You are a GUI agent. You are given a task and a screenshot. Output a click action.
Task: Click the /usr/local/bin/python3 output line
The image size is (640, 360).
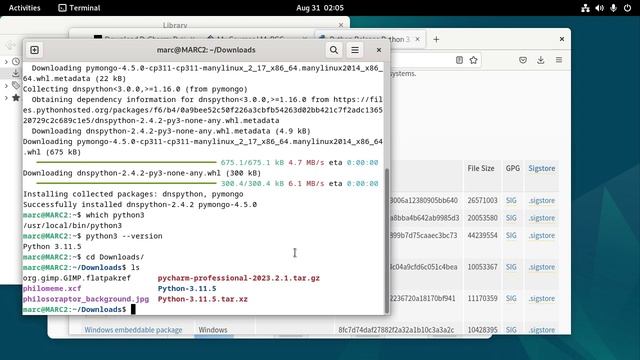coord(72,225)
